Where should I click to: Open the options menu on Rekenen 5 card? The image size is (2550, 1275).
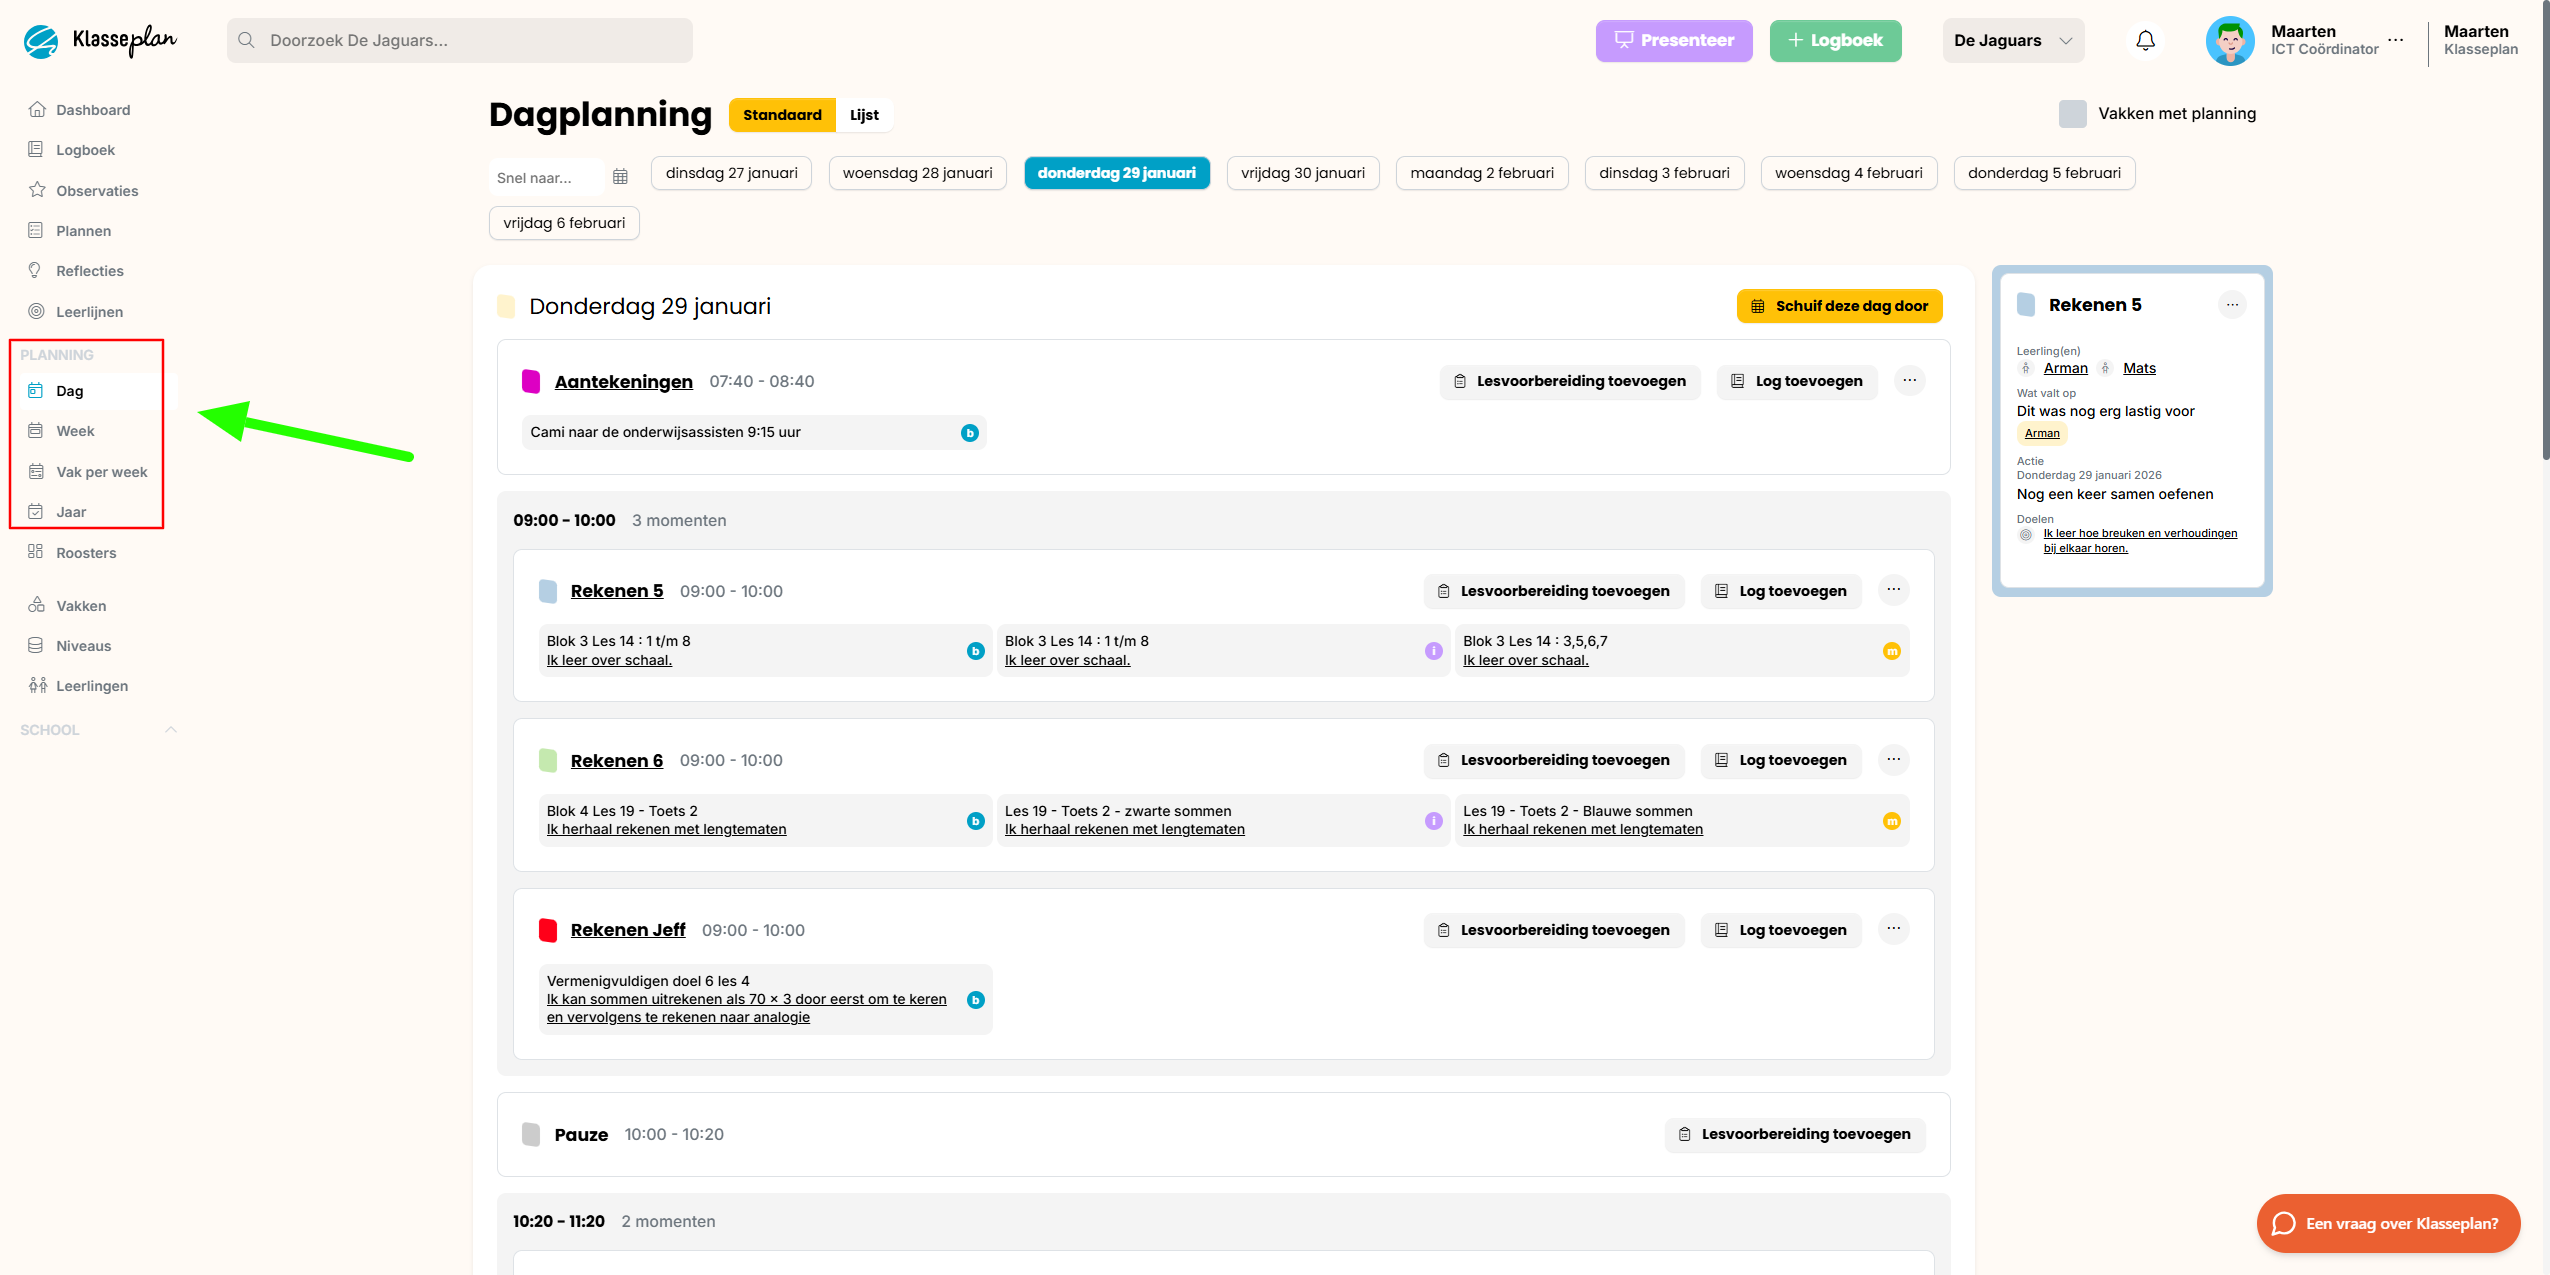(x=2231, y=305)
